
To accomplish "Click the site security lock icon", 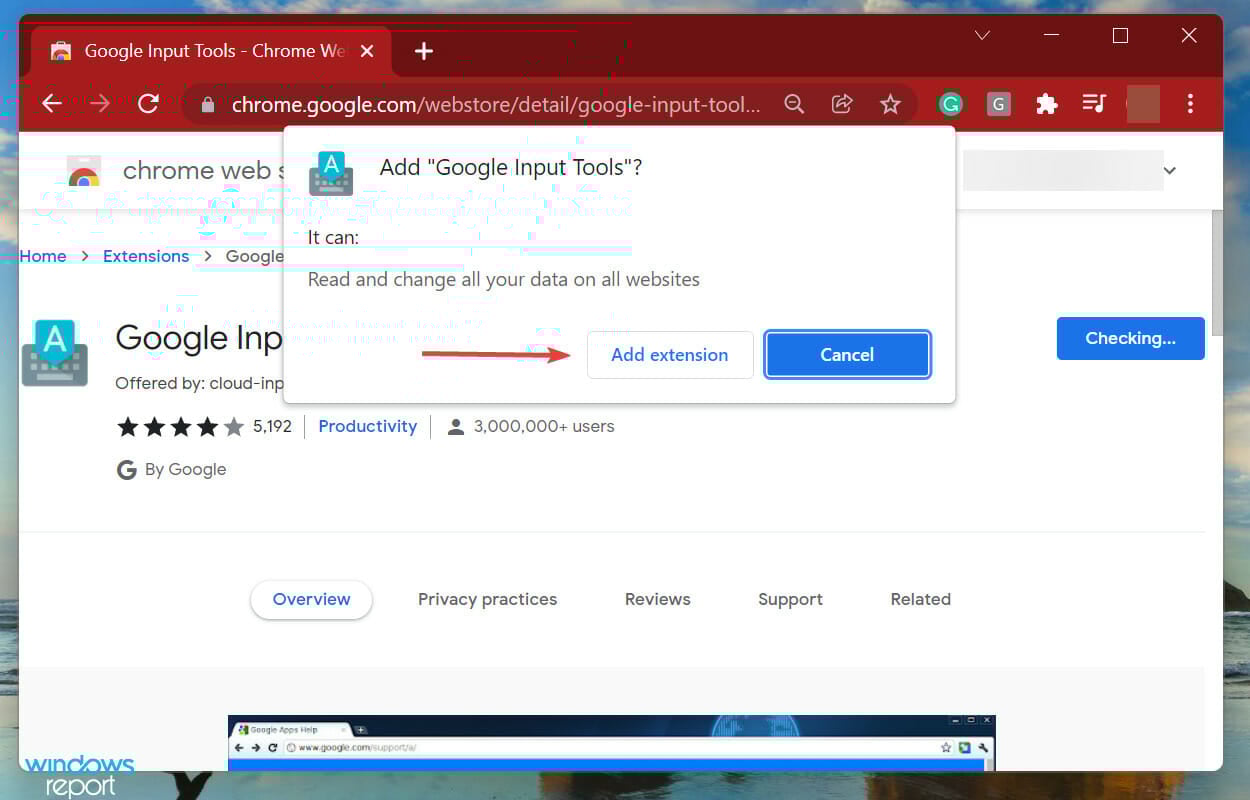I will tap(206, 103).
